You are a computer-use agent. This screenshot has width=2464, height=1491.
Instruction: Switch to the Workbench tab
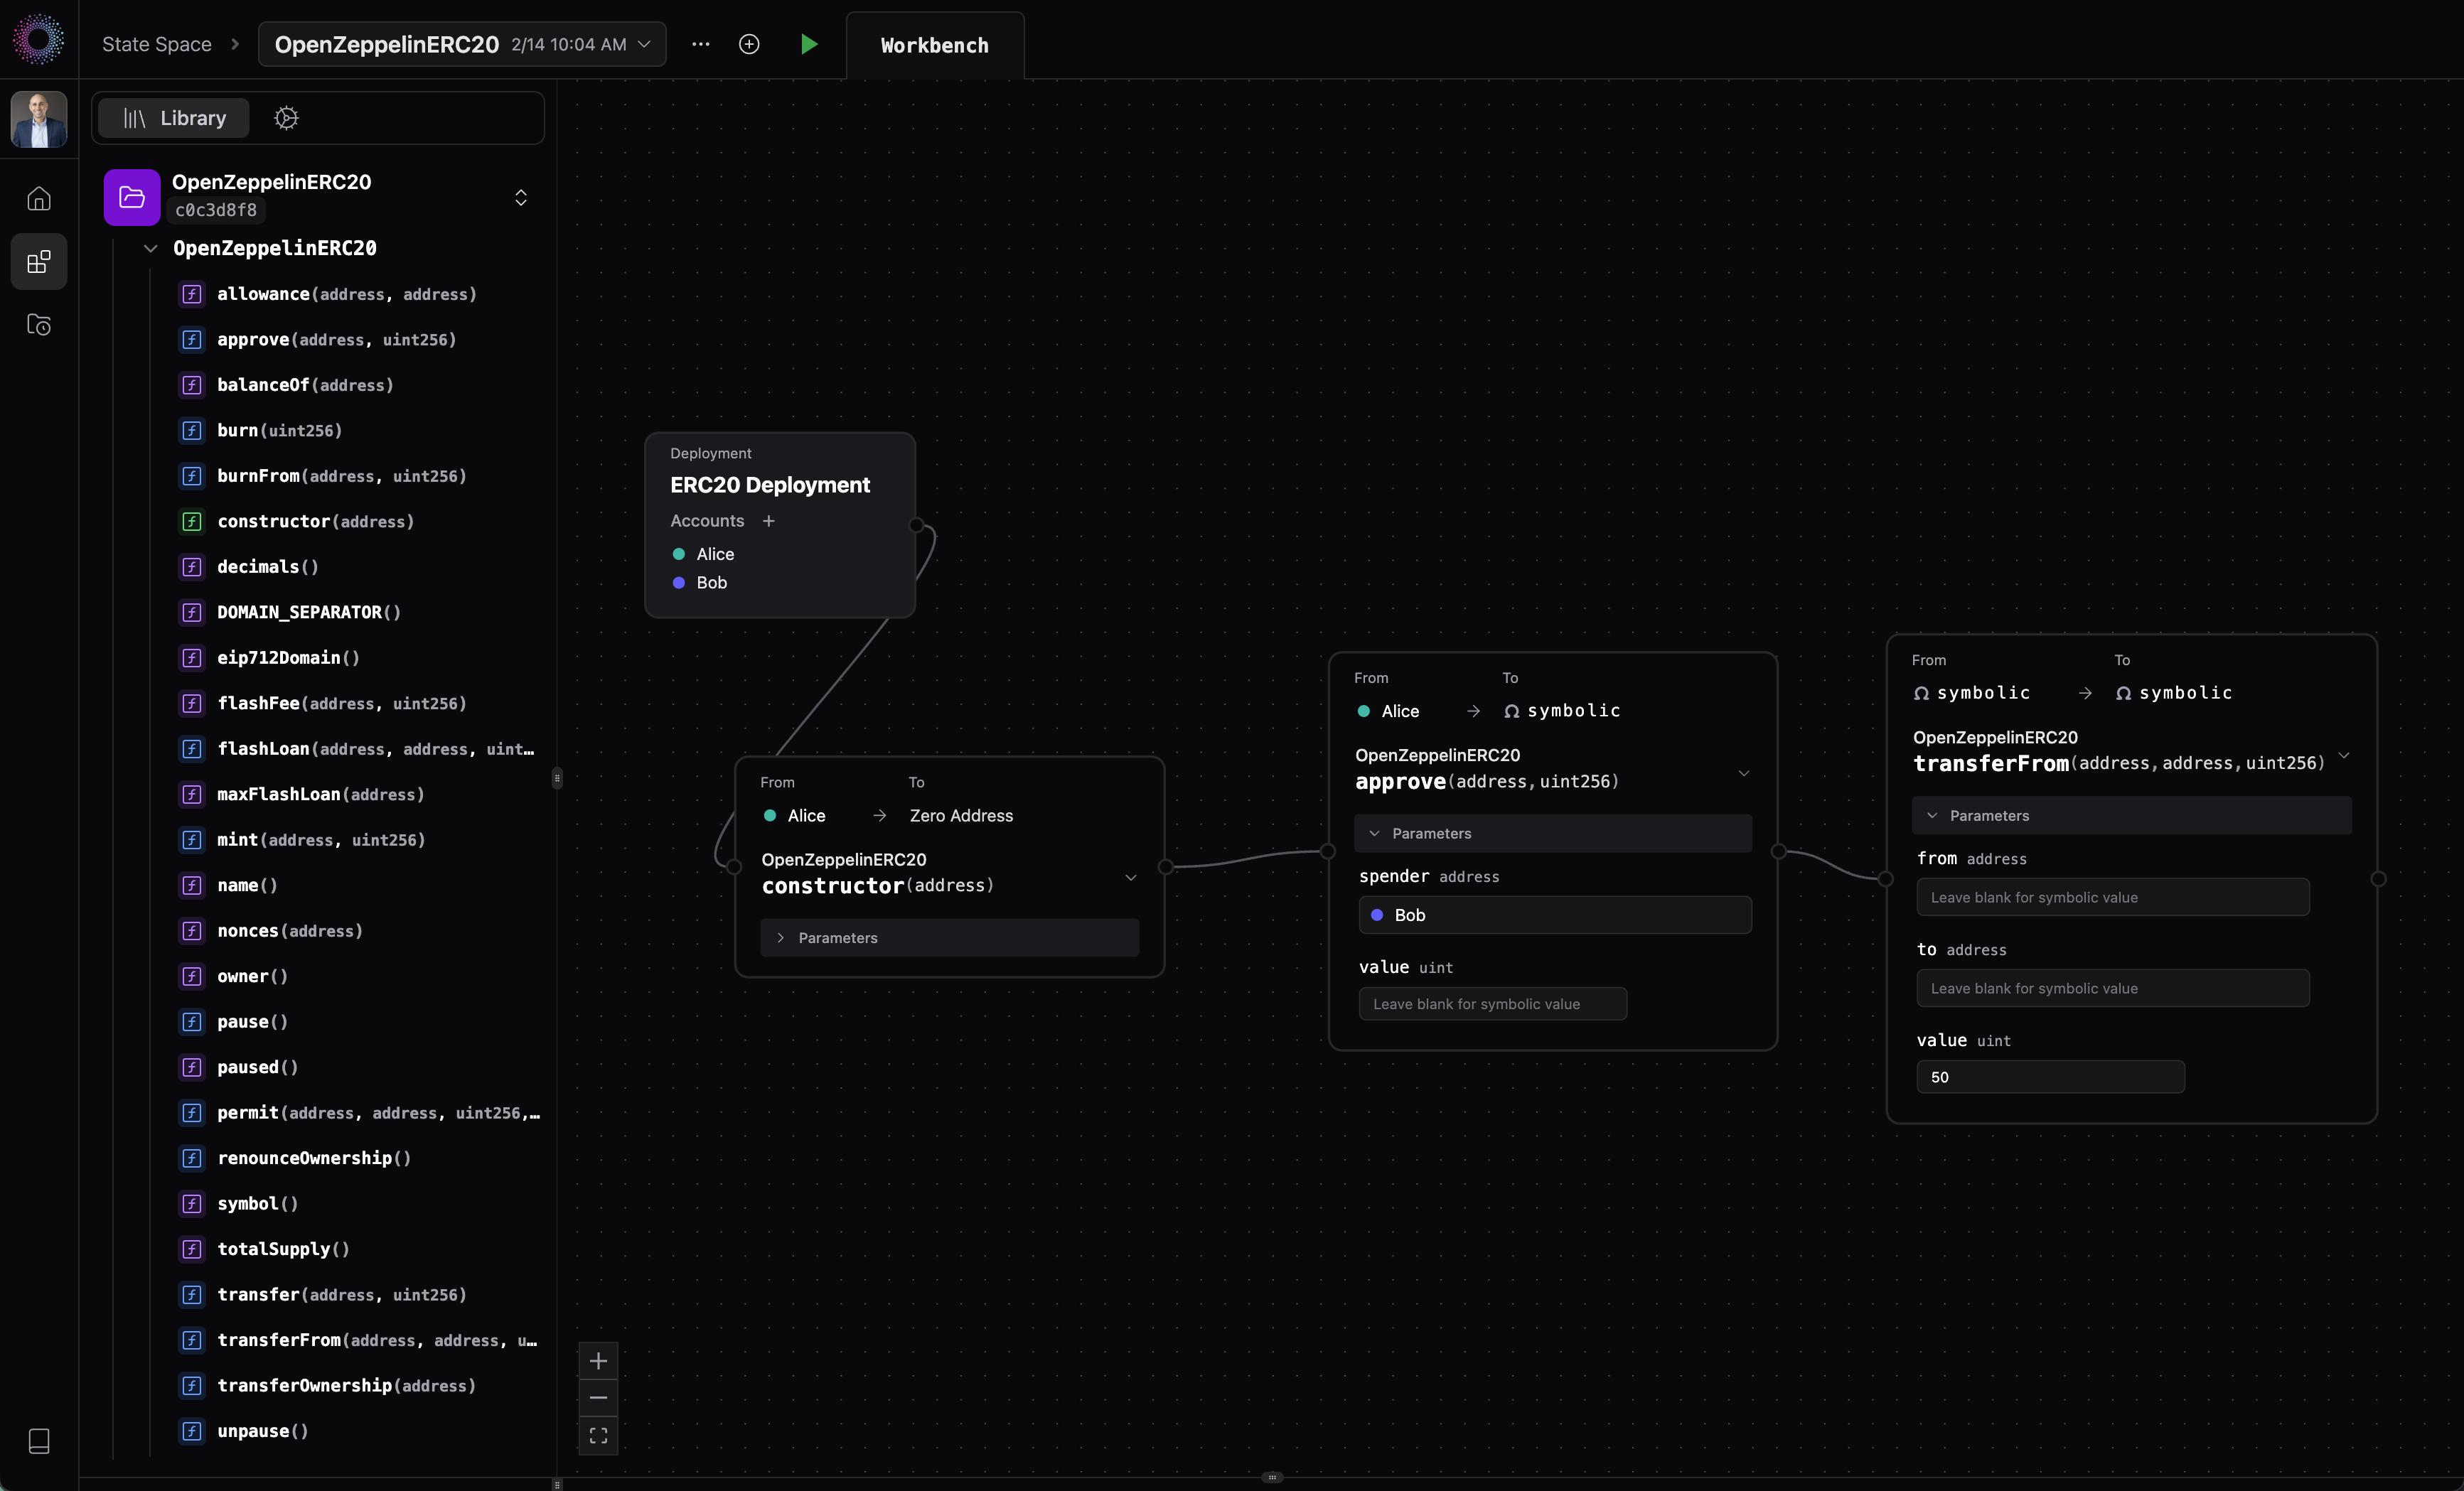934,46
